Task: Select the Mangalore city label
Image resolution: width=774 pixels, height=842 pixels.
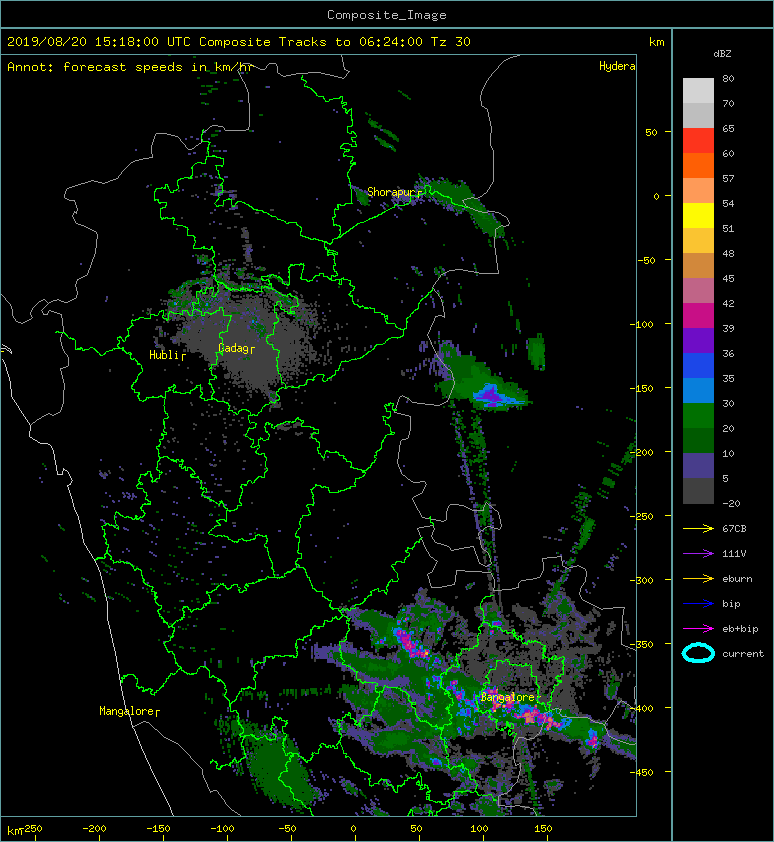Action: [x=129, y=711]
